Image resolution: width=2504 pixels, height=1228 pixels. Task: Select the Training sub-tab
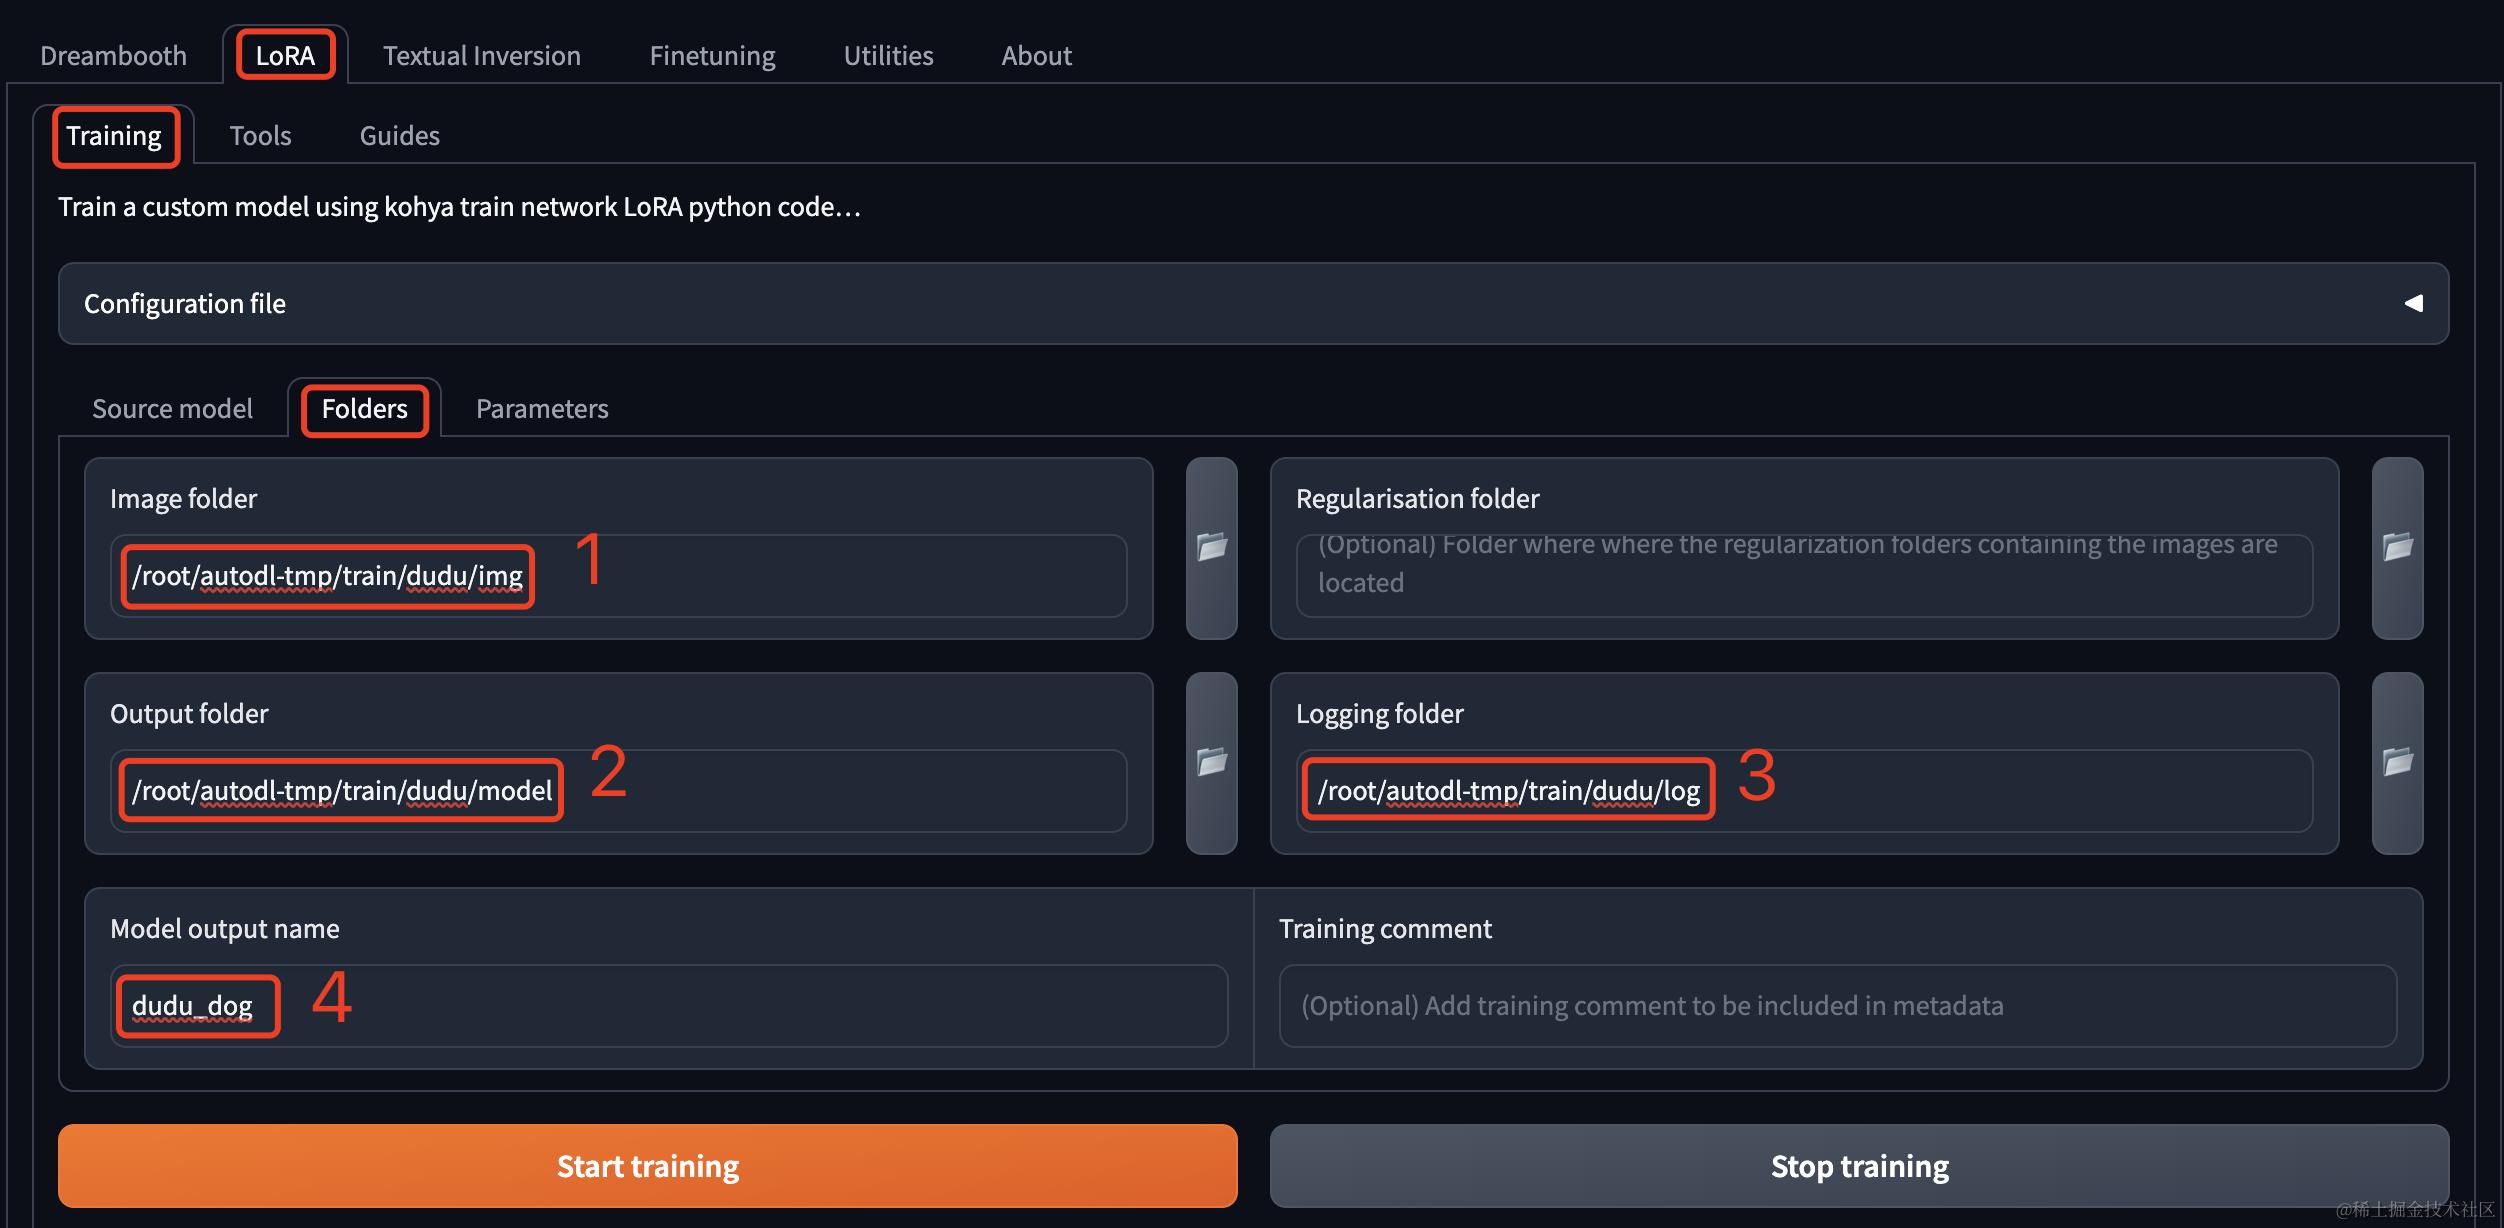114,136
